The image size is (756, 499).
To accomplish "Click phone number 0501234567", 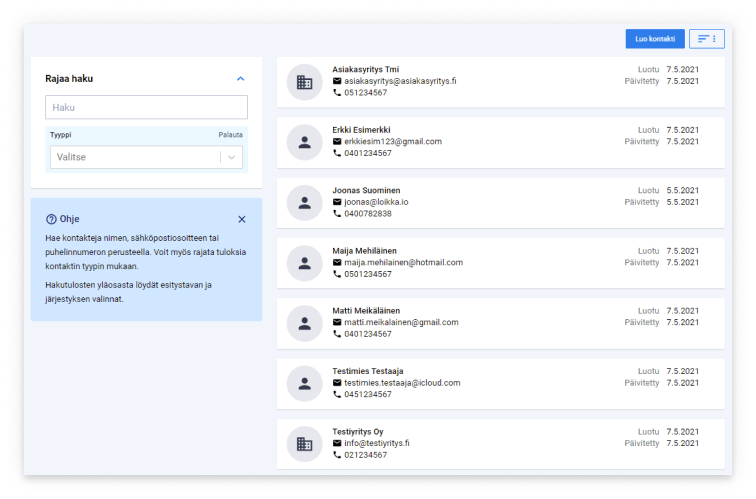I will (368, 274).
